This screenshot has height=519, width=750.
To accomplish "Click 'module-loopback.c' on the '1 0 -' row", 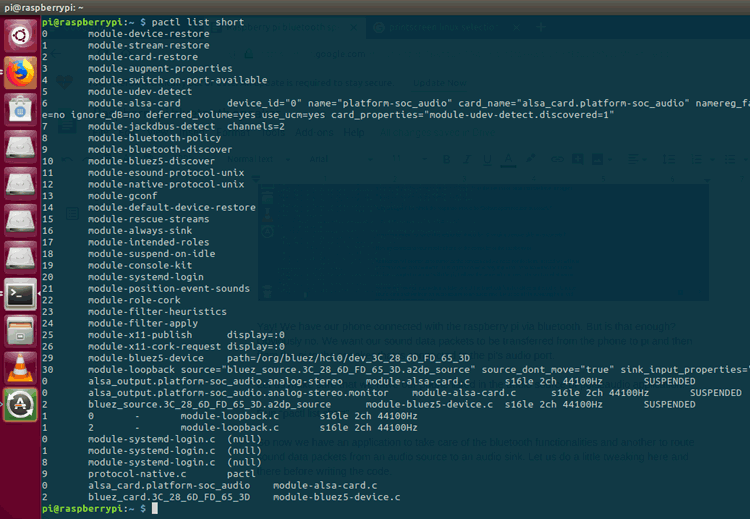I will 230,416.
